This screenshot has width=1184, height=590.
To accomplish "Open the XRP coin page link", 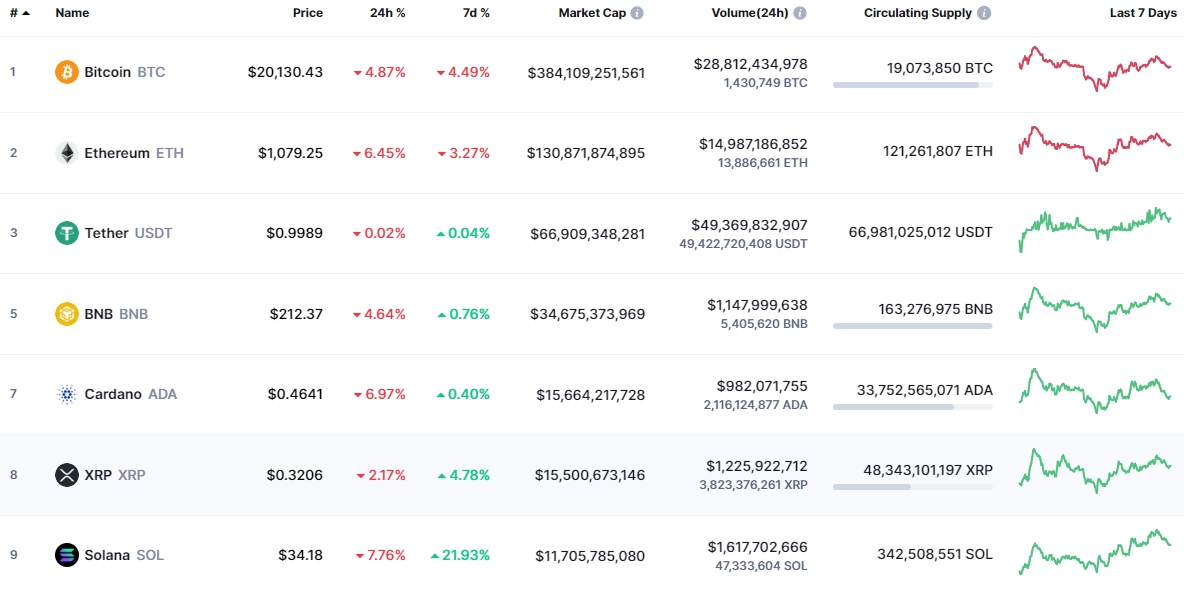I will point(100,475).
